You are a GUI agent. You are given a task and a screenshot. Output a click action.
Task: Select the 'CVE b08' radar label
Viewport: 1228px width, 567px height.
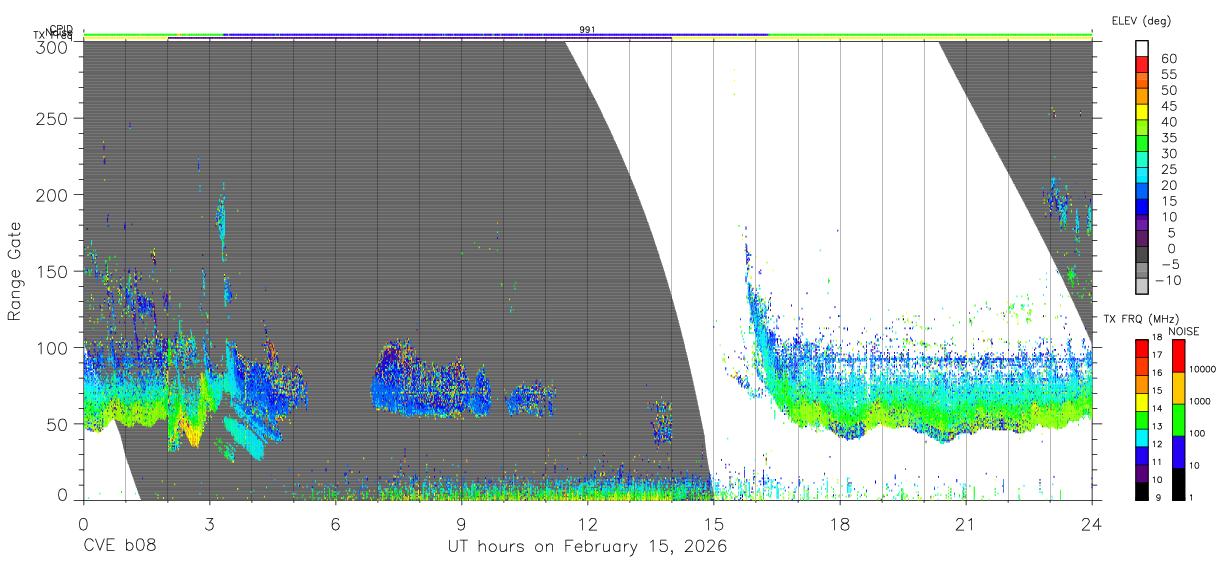coord(118,547)
